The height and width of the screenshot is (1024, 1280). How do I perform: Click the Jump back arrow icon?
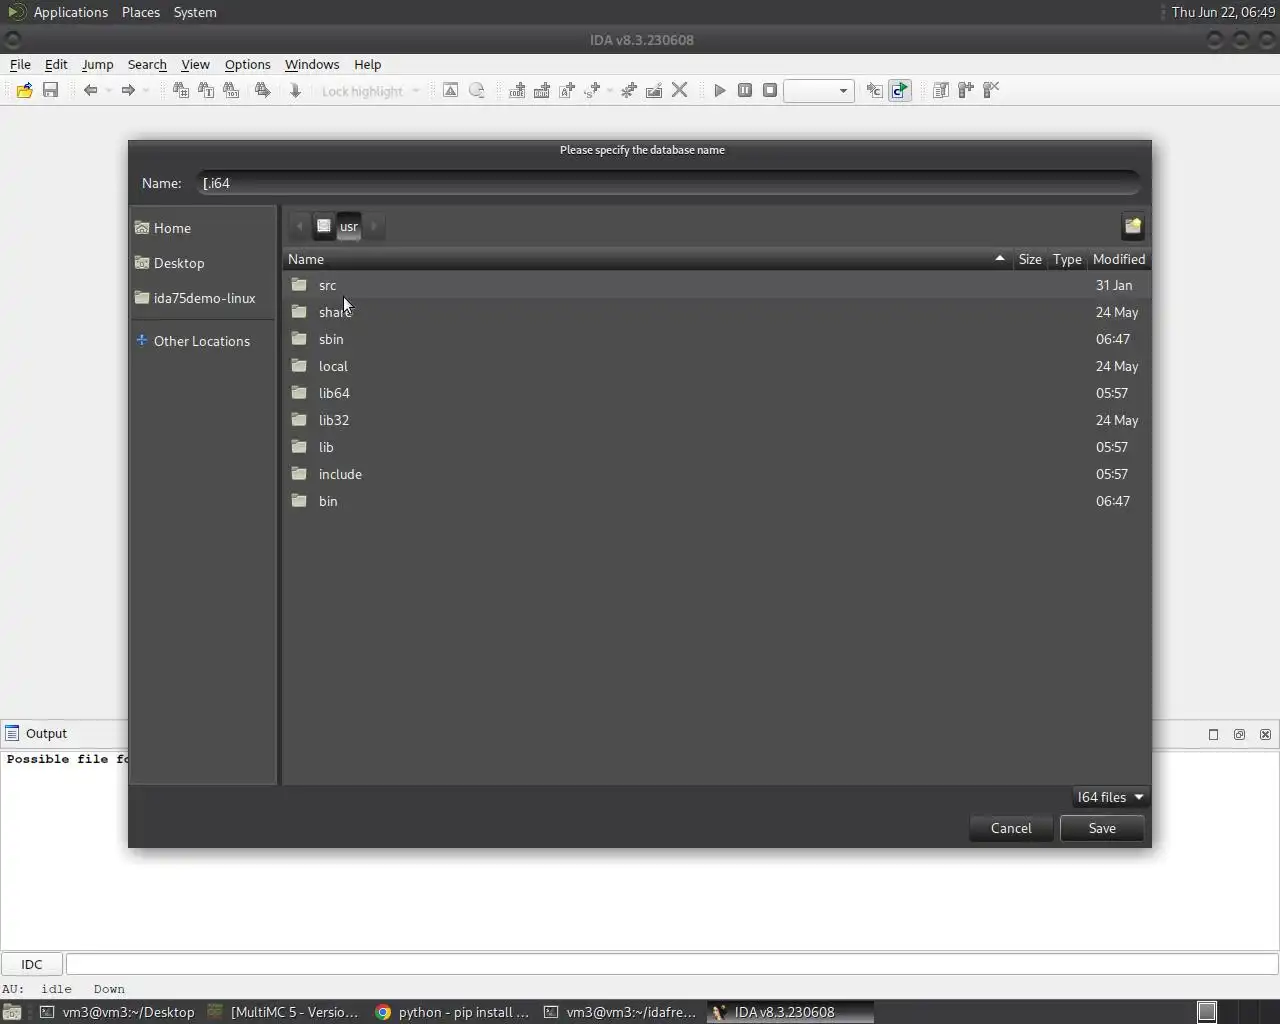tap(90, 90)
